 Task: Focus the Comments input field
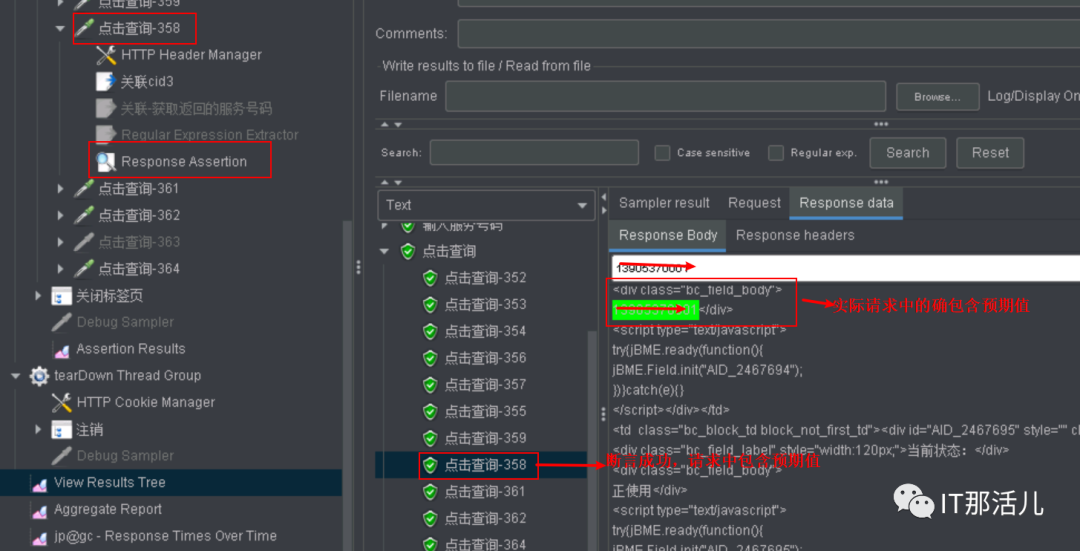click(769, 34)
